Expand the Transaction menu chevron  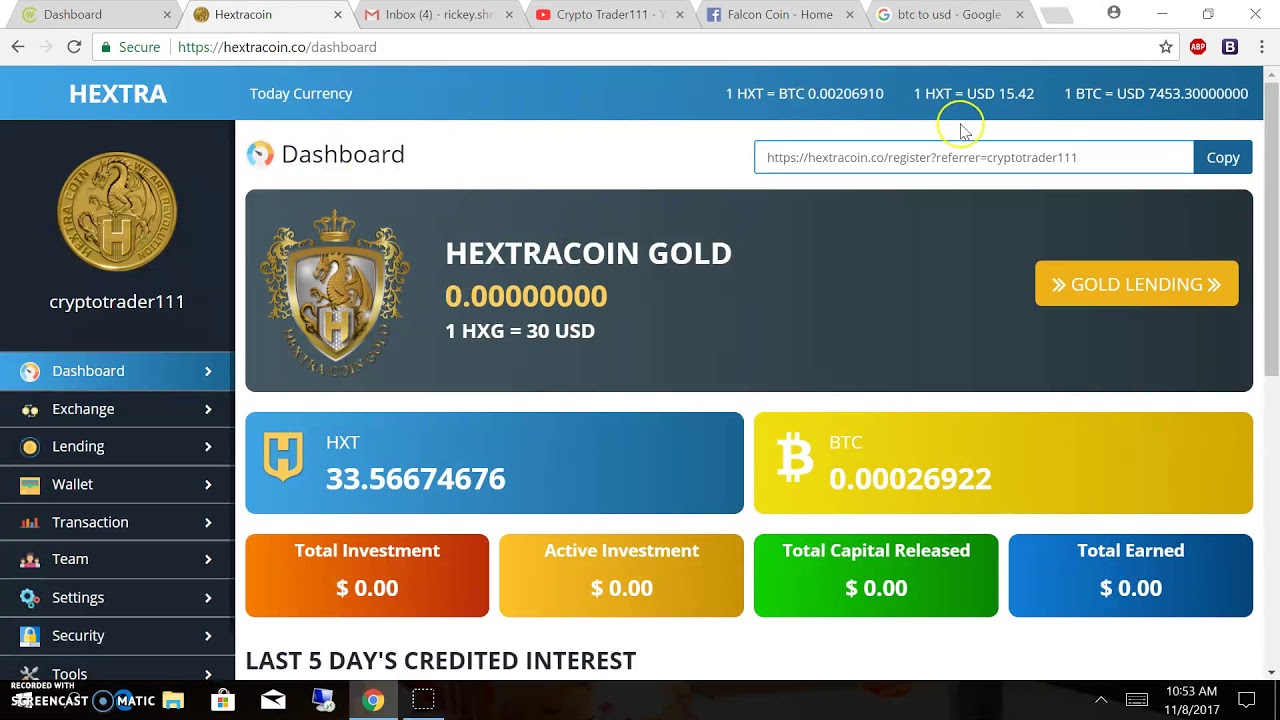(x=208, y=522)
